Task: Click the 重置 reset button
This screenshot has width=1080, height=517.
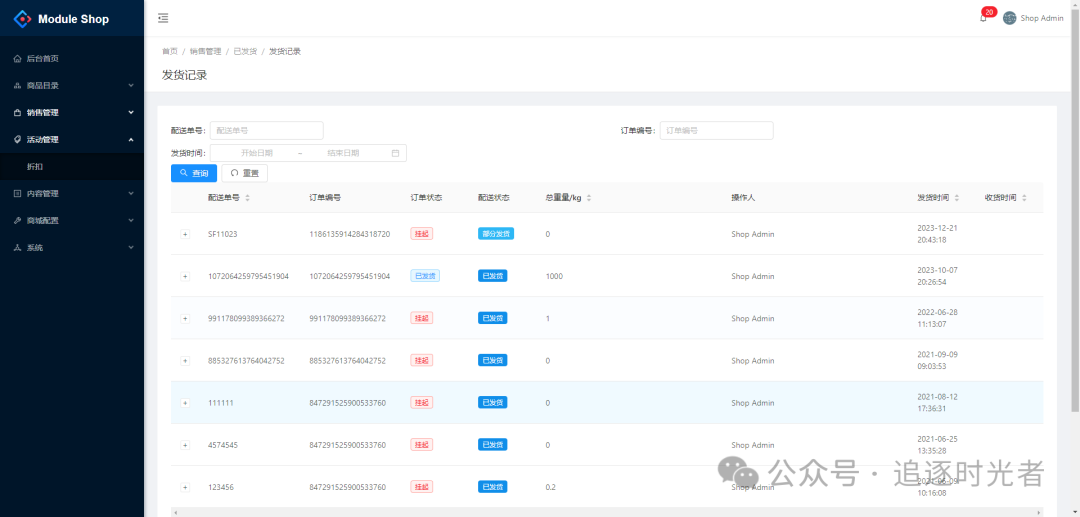Action: [x=244, y=173]
